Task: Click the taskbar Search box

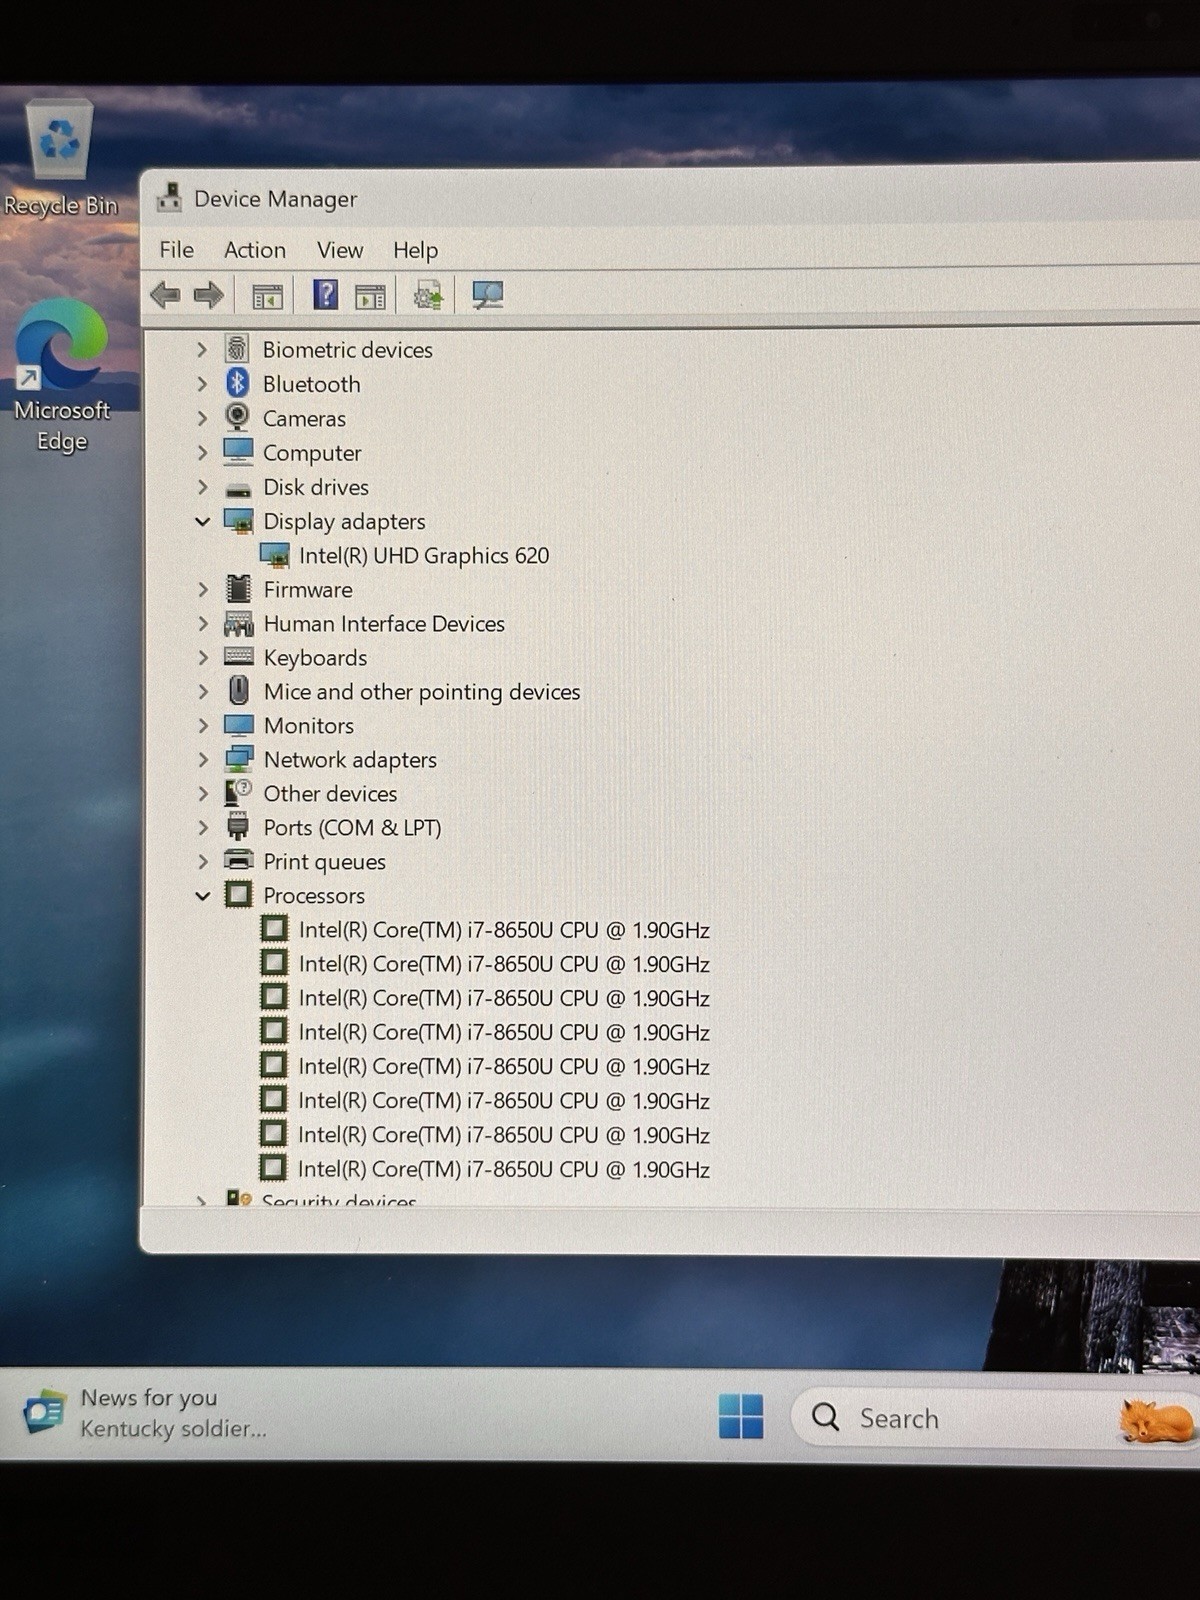Action: pos(995,1417)
